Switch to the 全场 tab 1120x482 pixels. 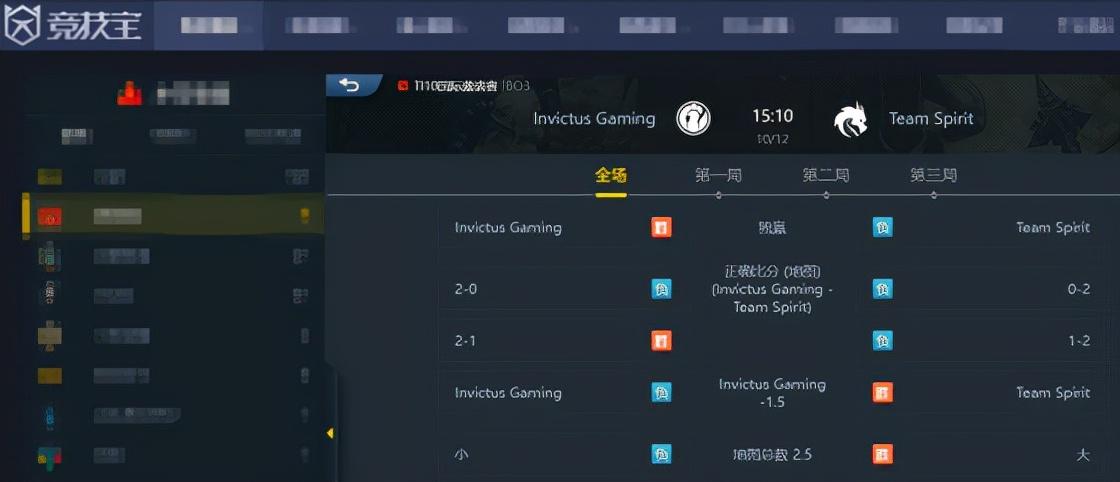point(611,176)
